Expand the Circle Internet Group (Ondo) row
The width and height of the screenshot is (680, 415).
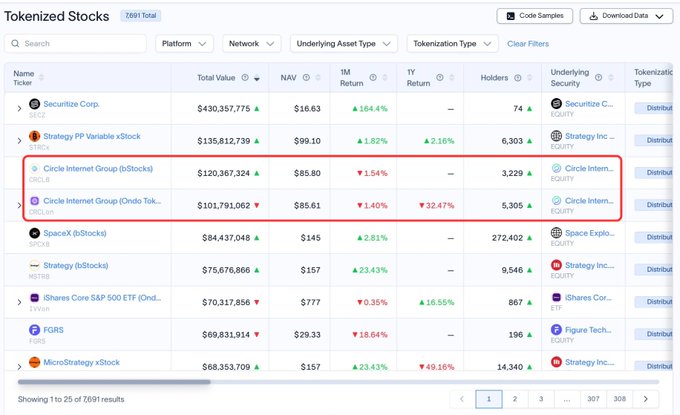click(19, 205)
